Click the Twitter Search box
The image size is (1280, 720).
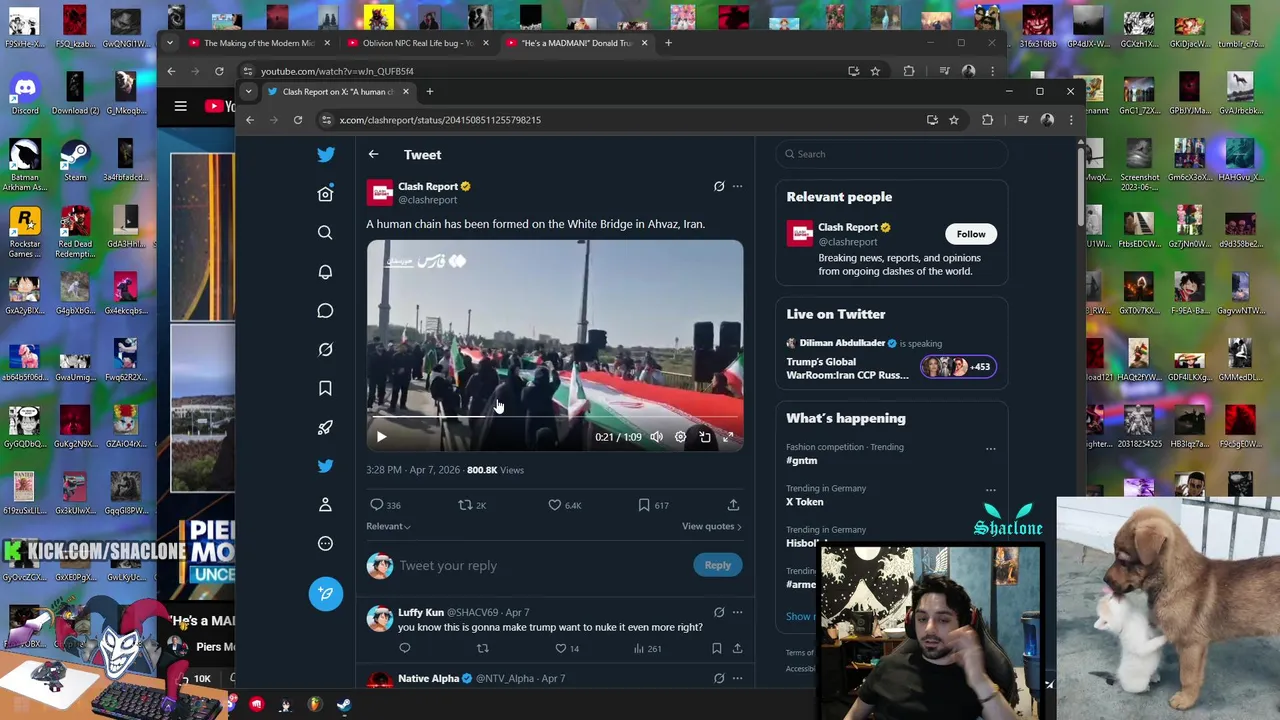[x=892, y=154]
